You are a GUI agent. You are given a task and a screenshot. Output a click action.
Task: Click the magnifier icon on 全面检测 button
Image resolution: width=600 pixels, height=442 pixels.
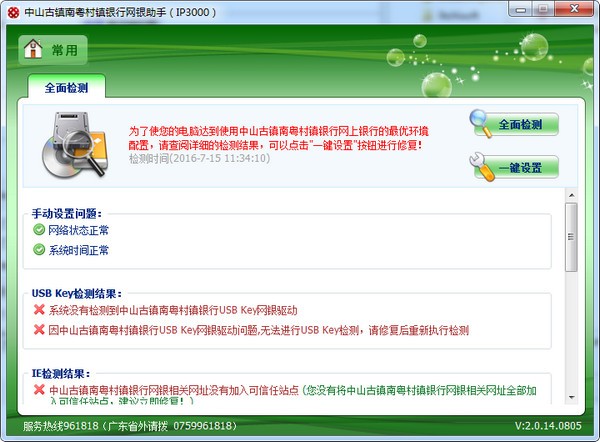(x=480, y=123)
